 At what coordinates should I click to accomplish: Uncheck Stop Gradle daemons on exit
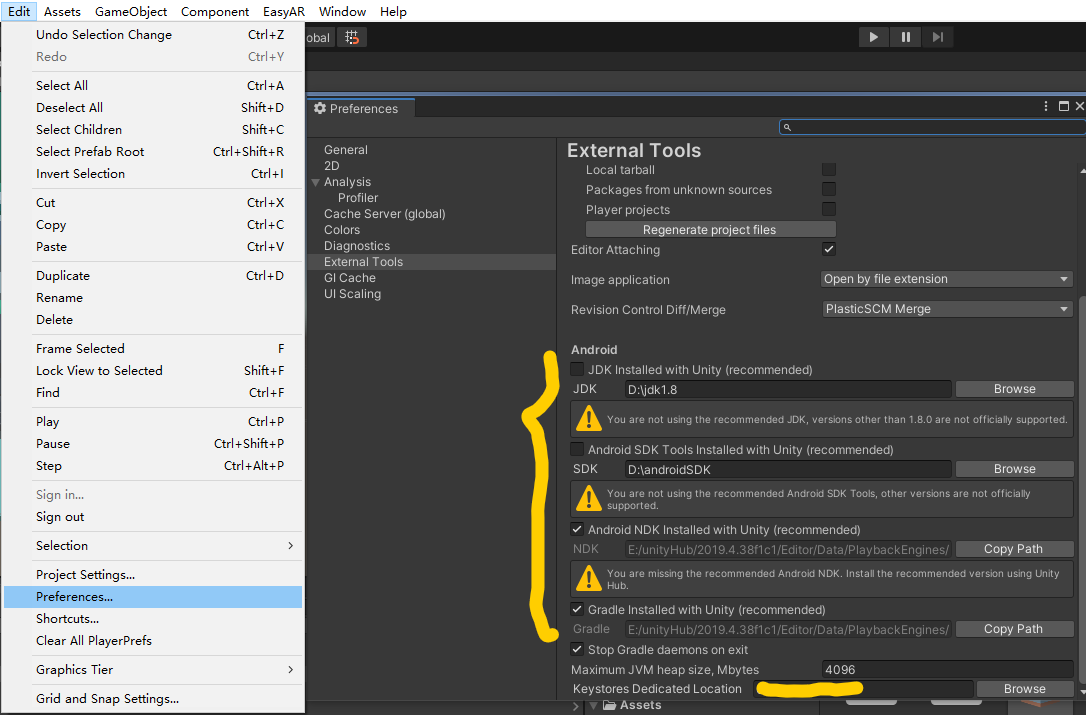(x=577, y=649)
